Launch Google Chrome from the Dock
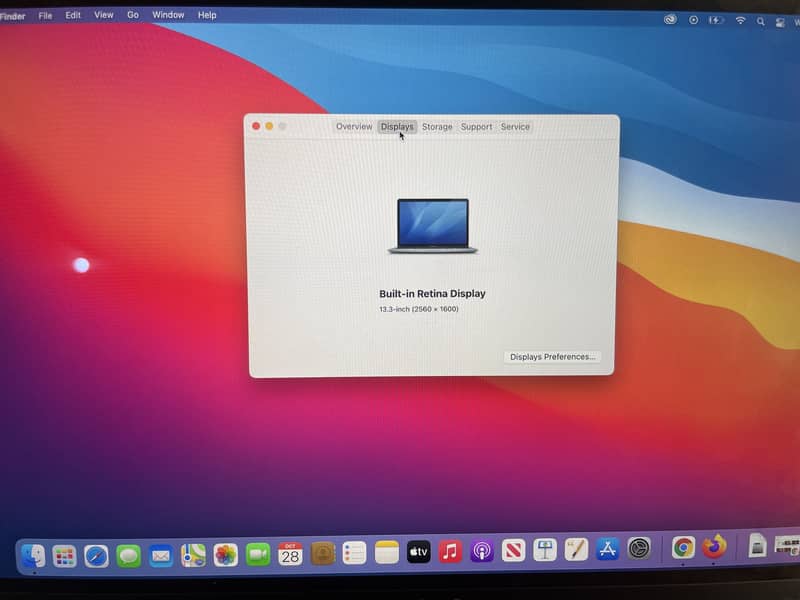This screenshot has height=600, width=800. click(x=683, y=547)
